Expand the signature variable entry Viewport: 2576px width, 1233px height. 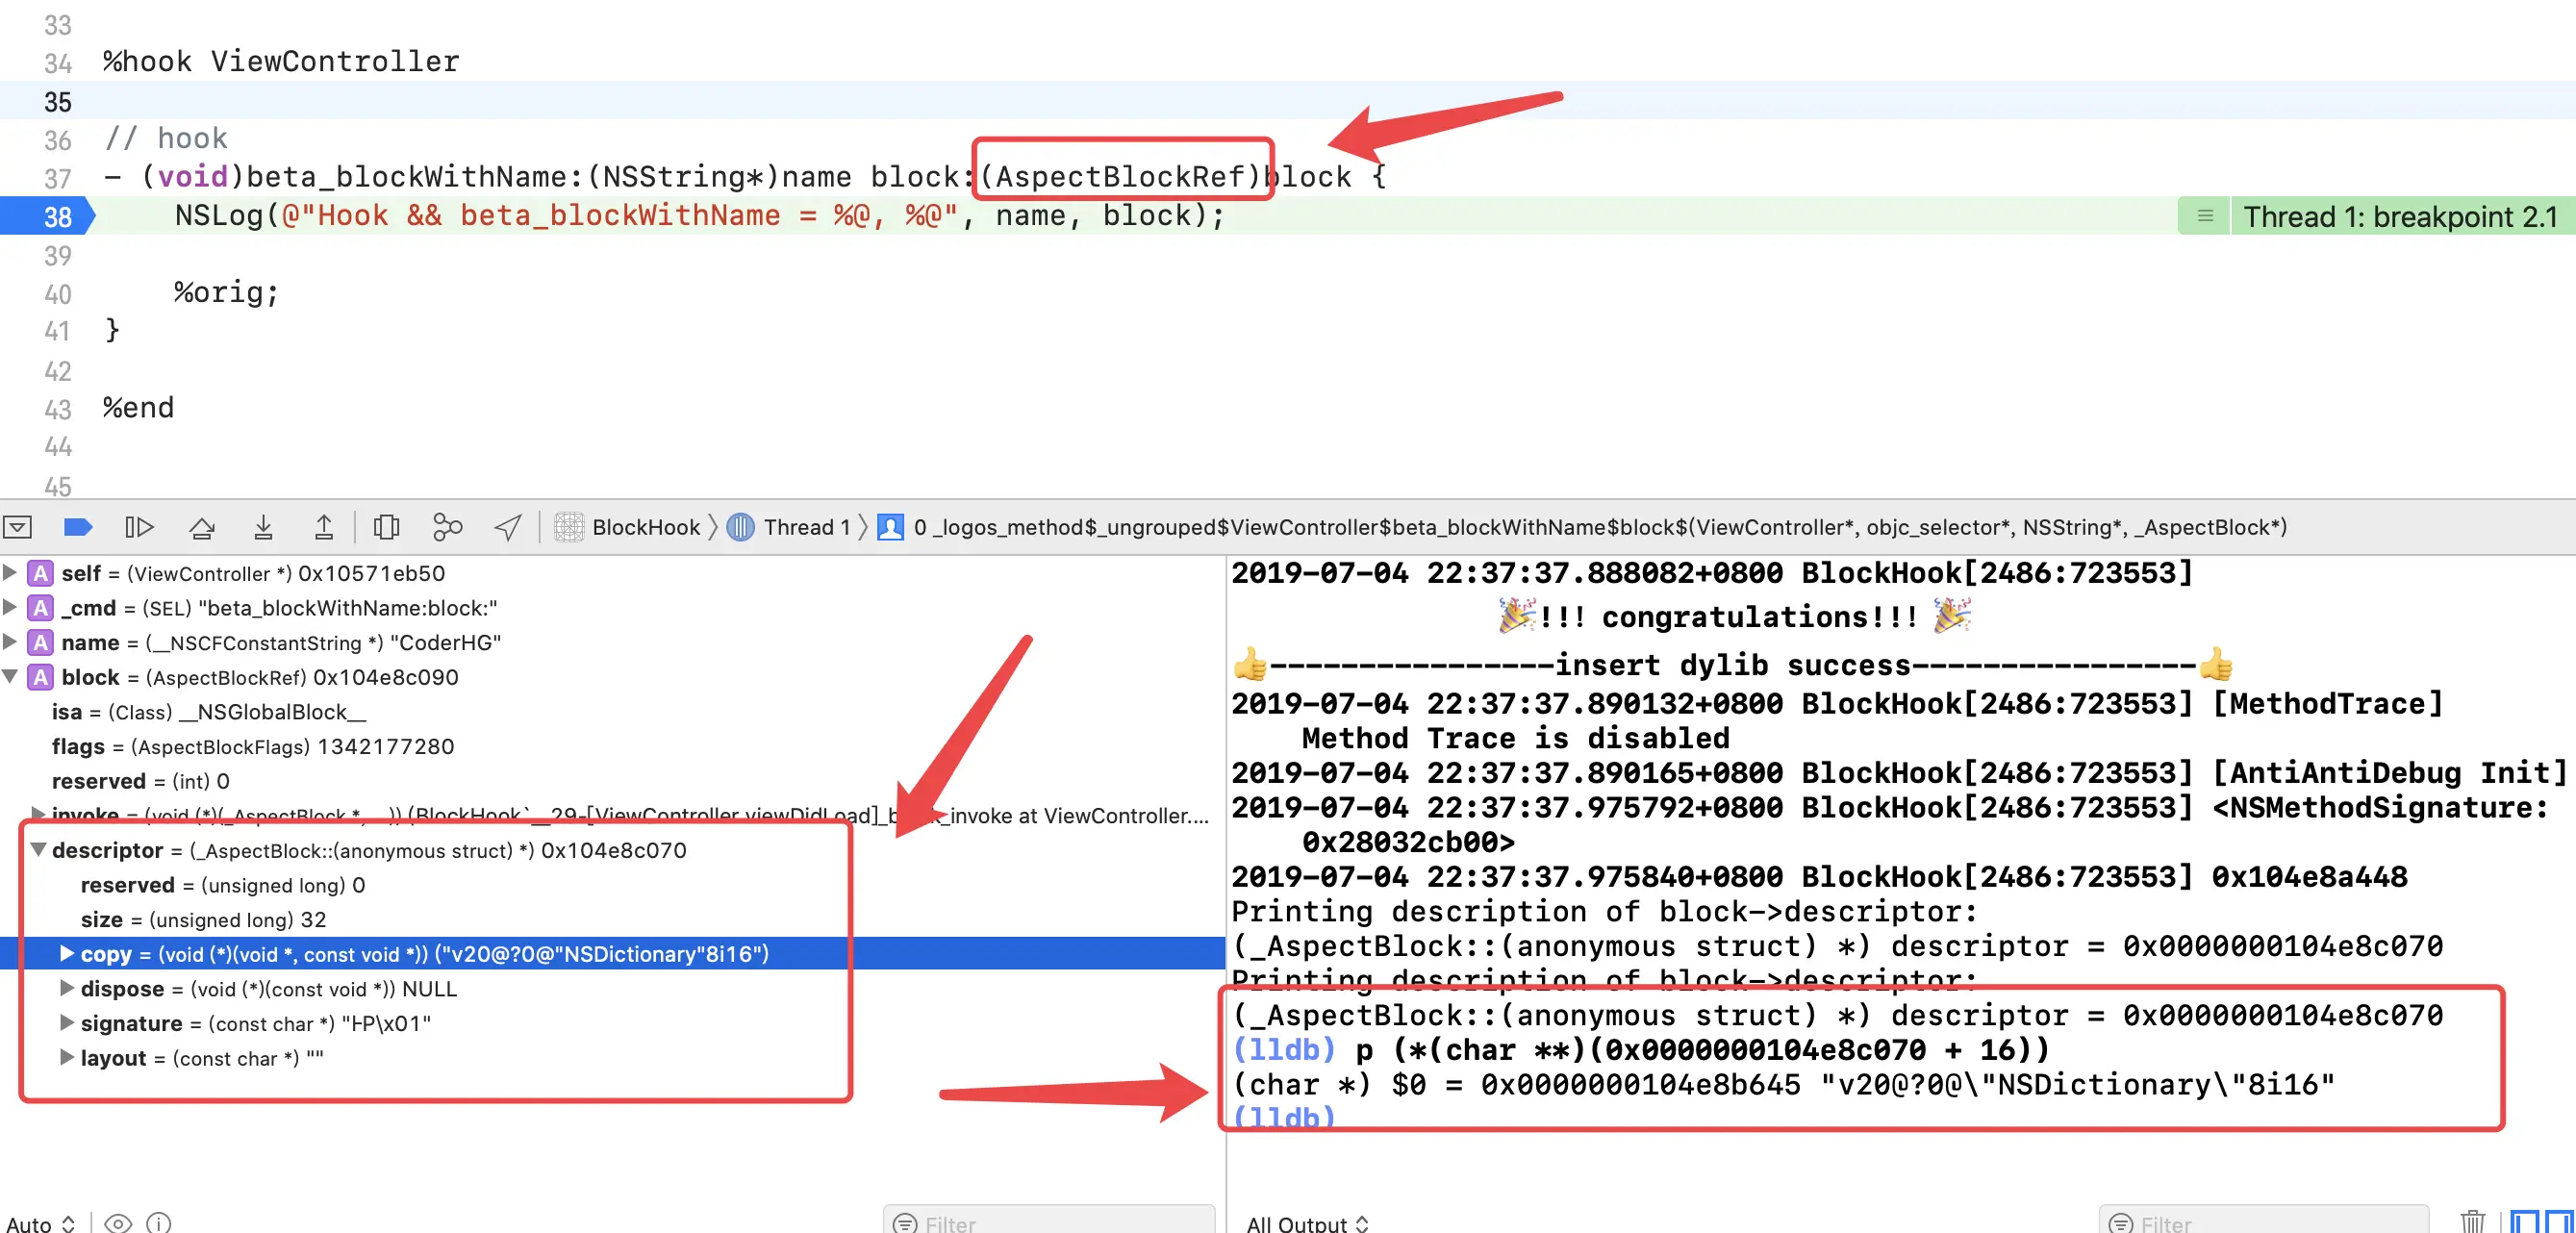click(x=66, y=1023)
